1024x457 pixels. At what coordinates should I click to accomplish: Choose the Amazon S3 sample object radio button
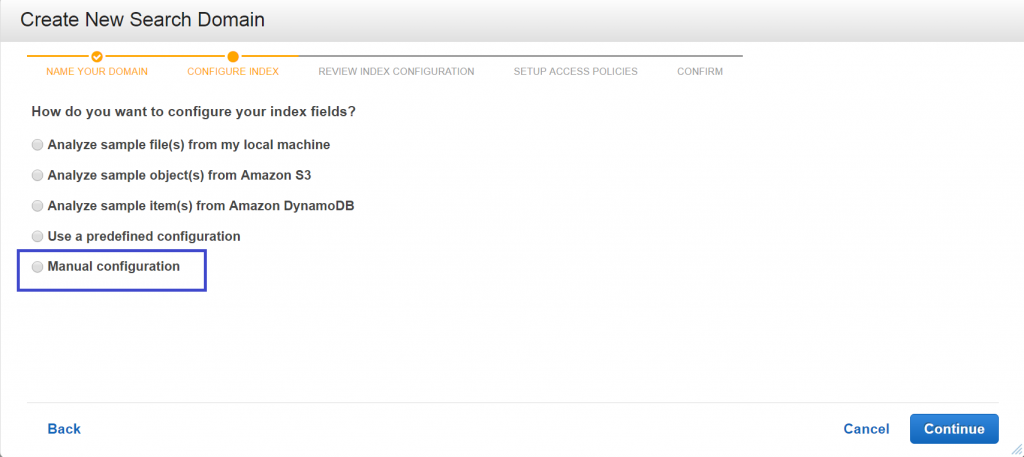(38, 175)
